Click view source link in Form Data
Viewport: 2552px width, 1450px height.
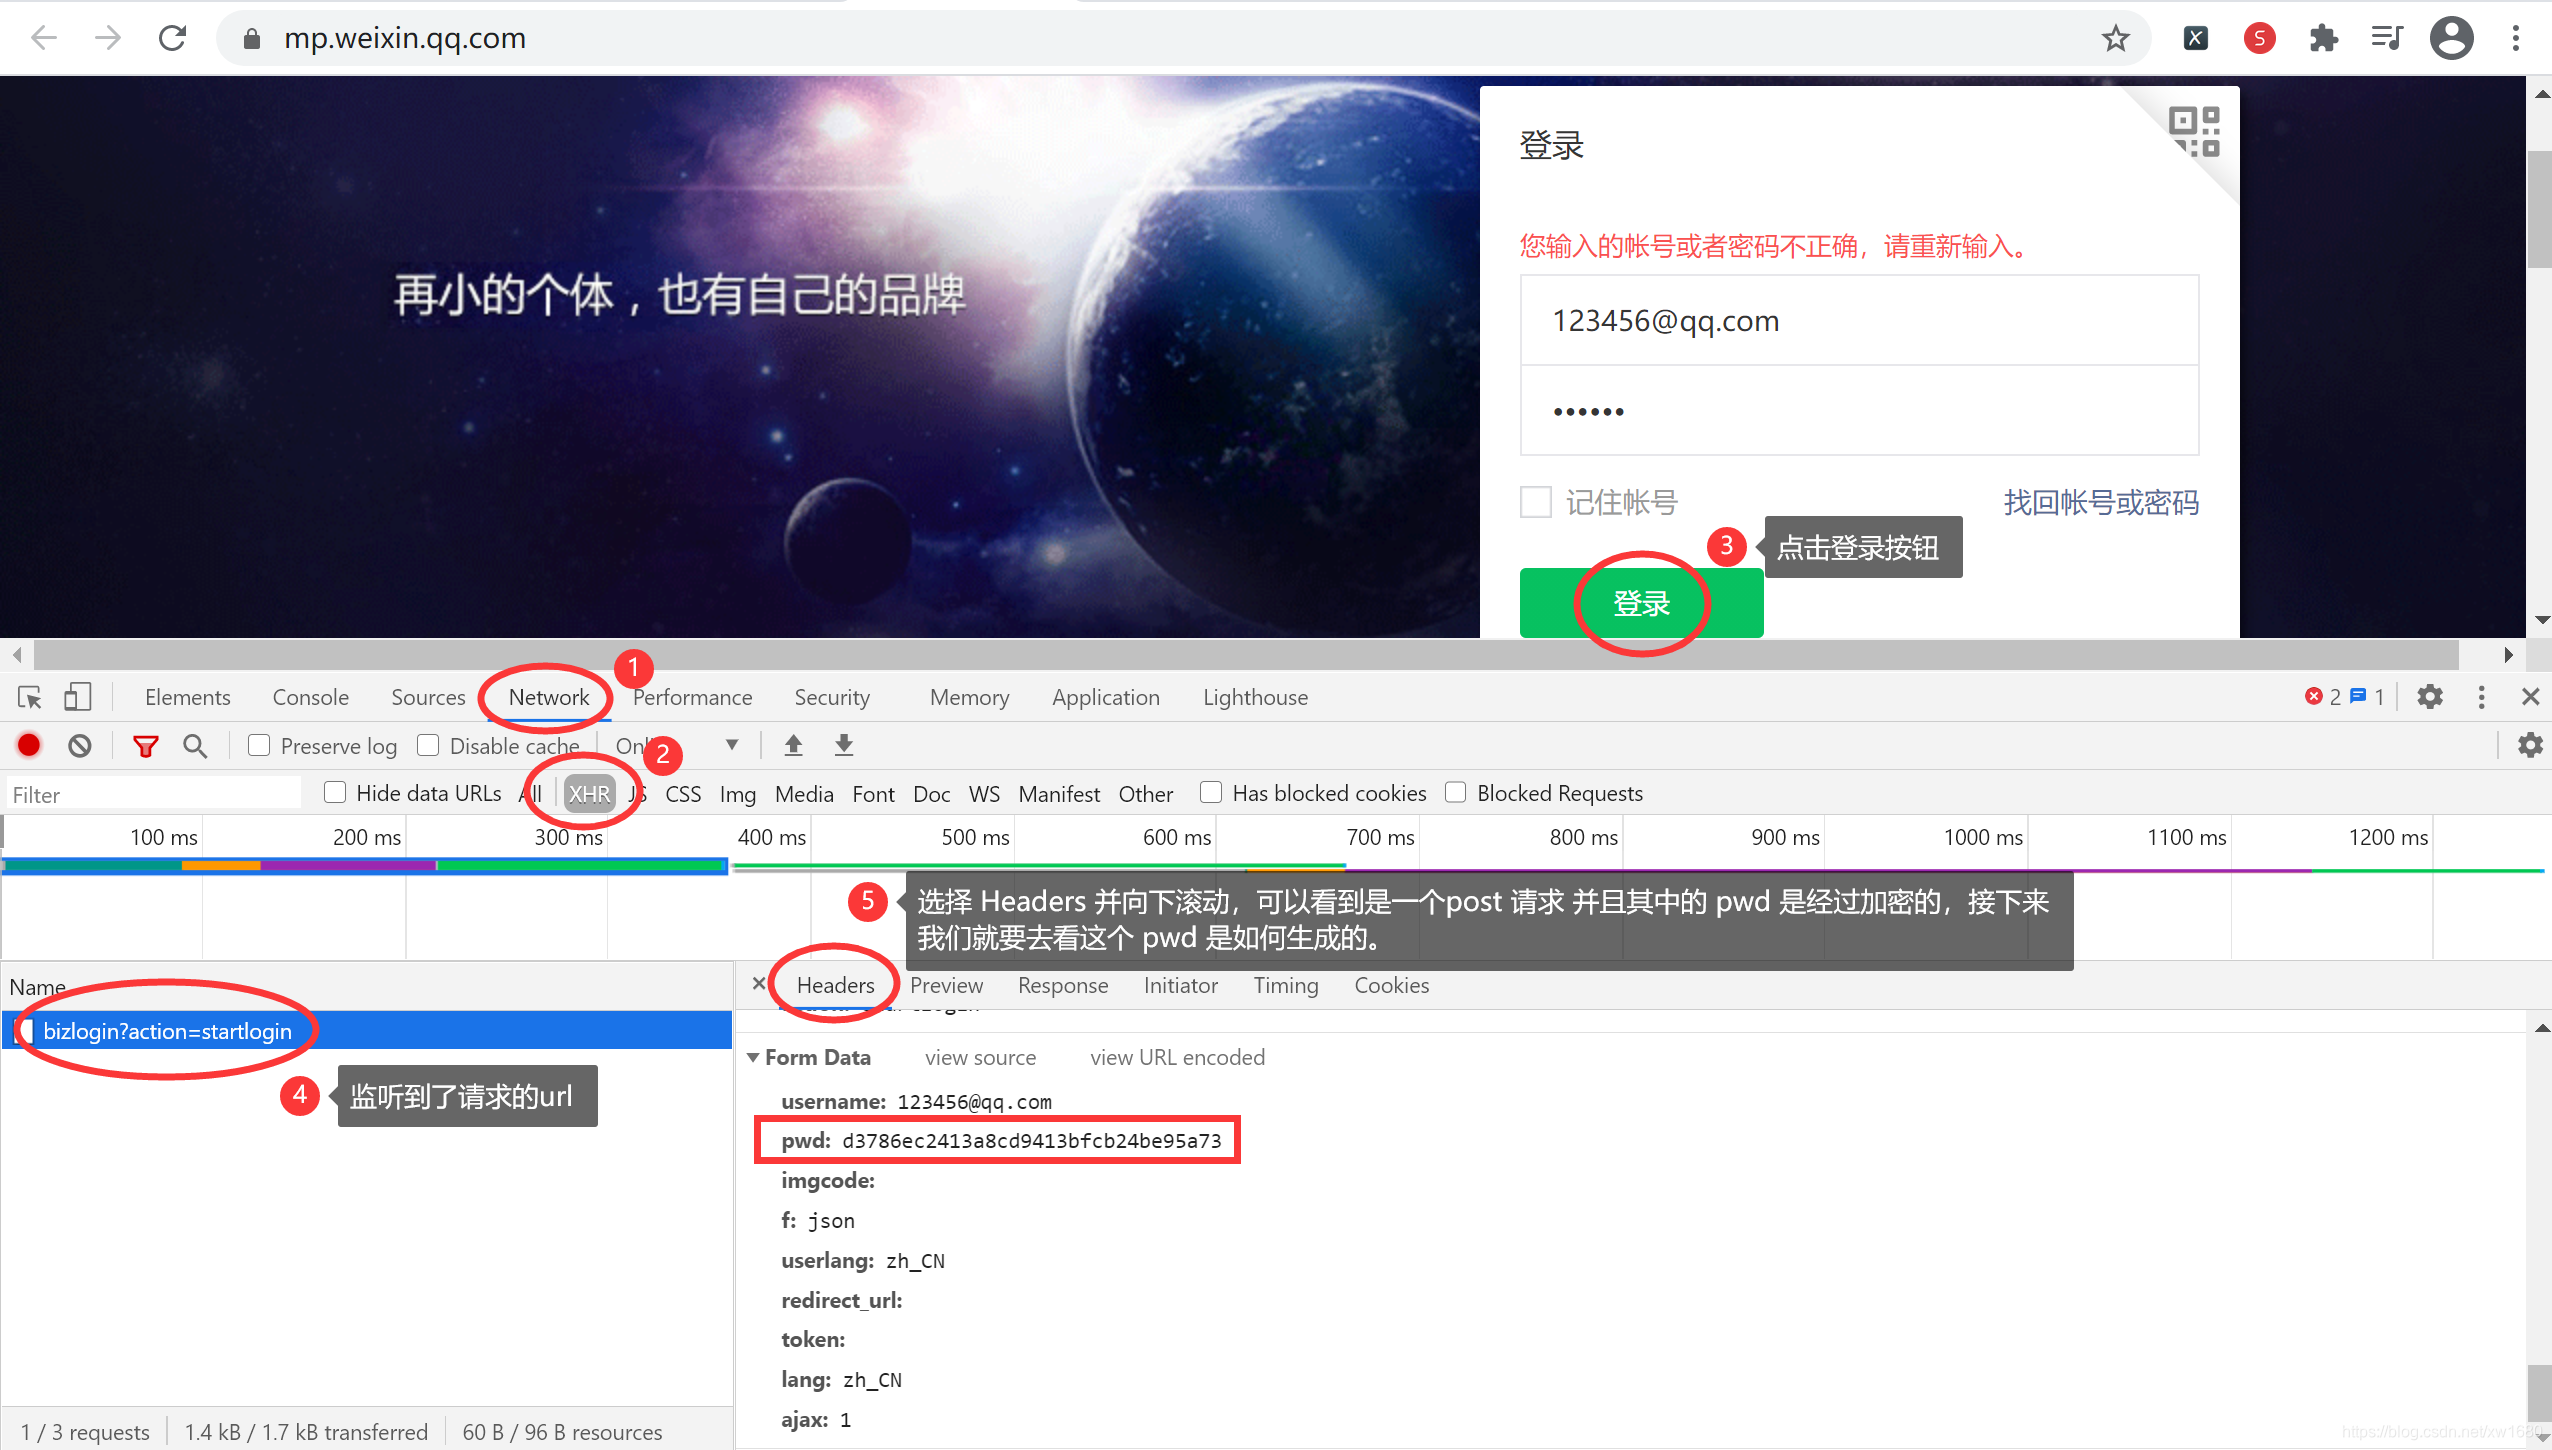(x=976, y=1057)
